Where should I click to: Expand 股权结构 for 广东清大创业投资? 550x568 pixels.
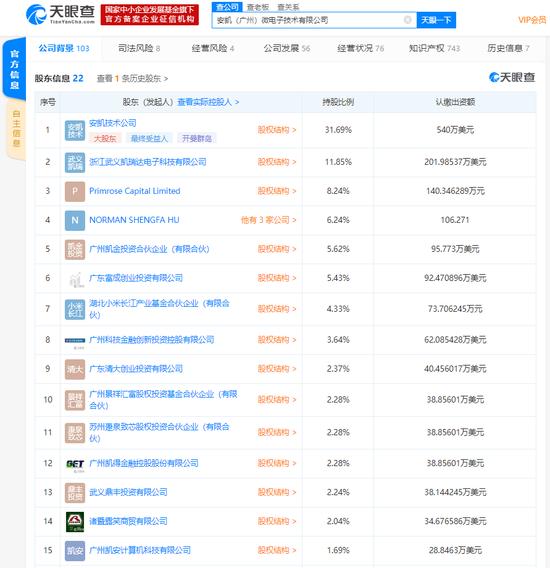pos(277,369)
